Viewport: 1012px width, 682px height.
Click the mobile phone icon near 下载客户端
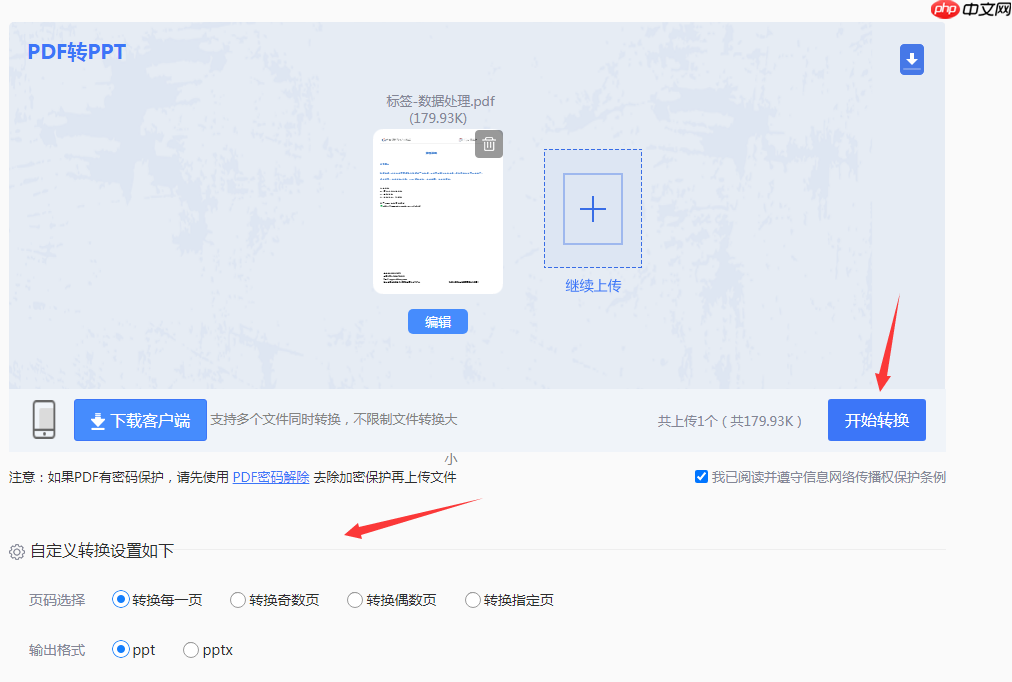coord(44,419)
